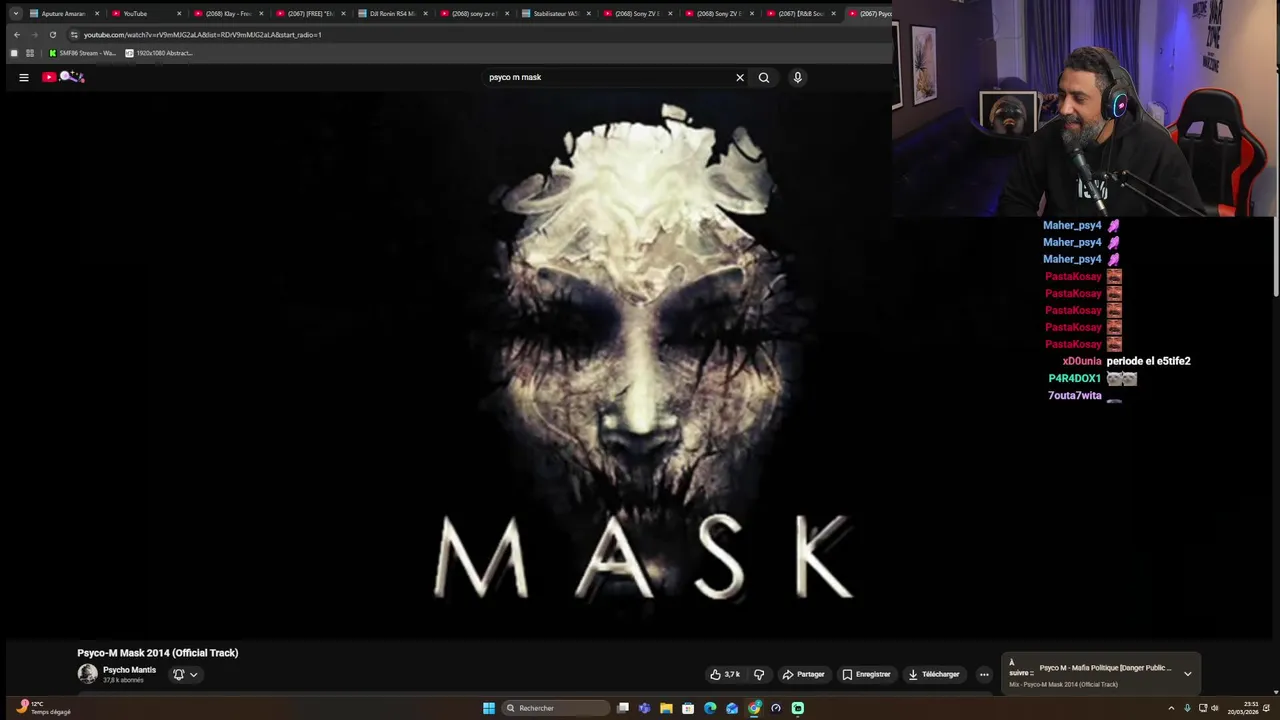
Task: Clear the search box with the X
Action: pos(740,77)
